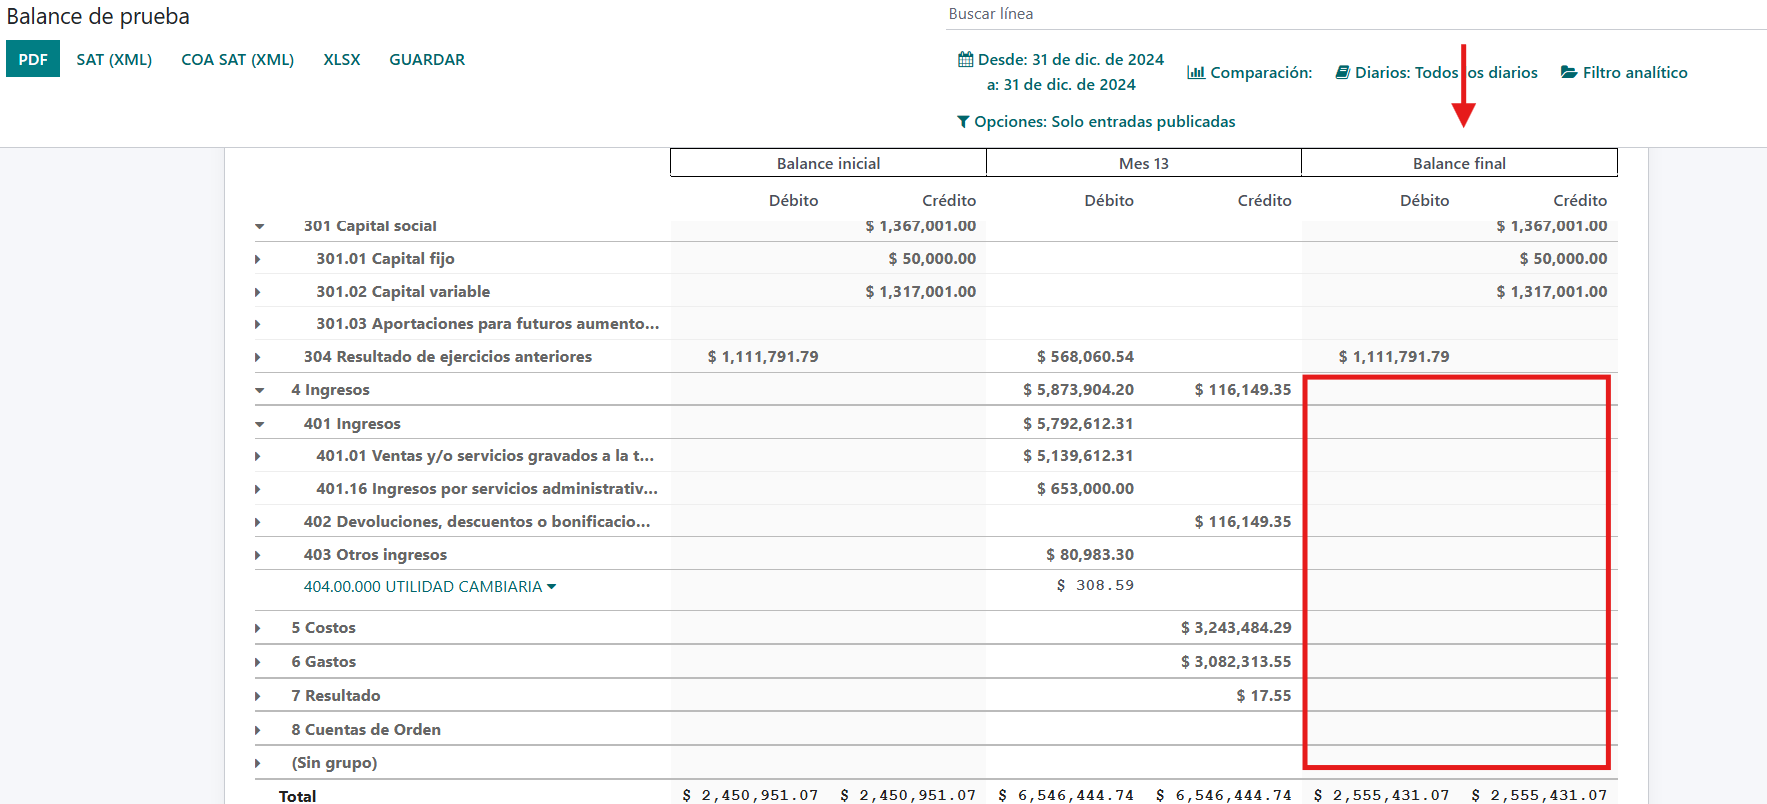Expand 401.16 Ingresos por servicios administrativos

pos(258,489)
